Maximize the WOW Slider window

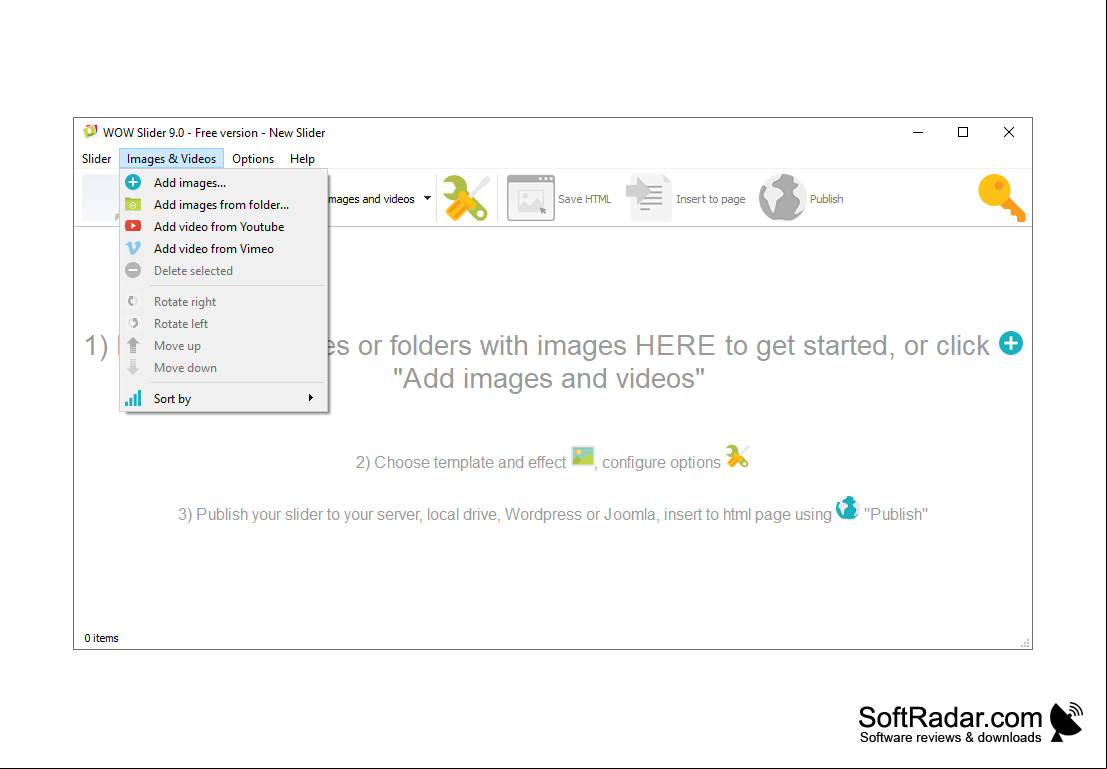click(x=963, y=132)
